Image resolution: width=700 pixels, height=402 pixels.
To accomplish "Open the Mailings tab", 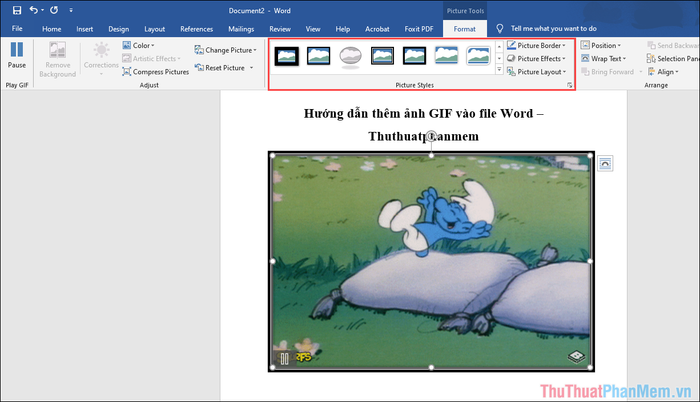I will coord(241,29).
